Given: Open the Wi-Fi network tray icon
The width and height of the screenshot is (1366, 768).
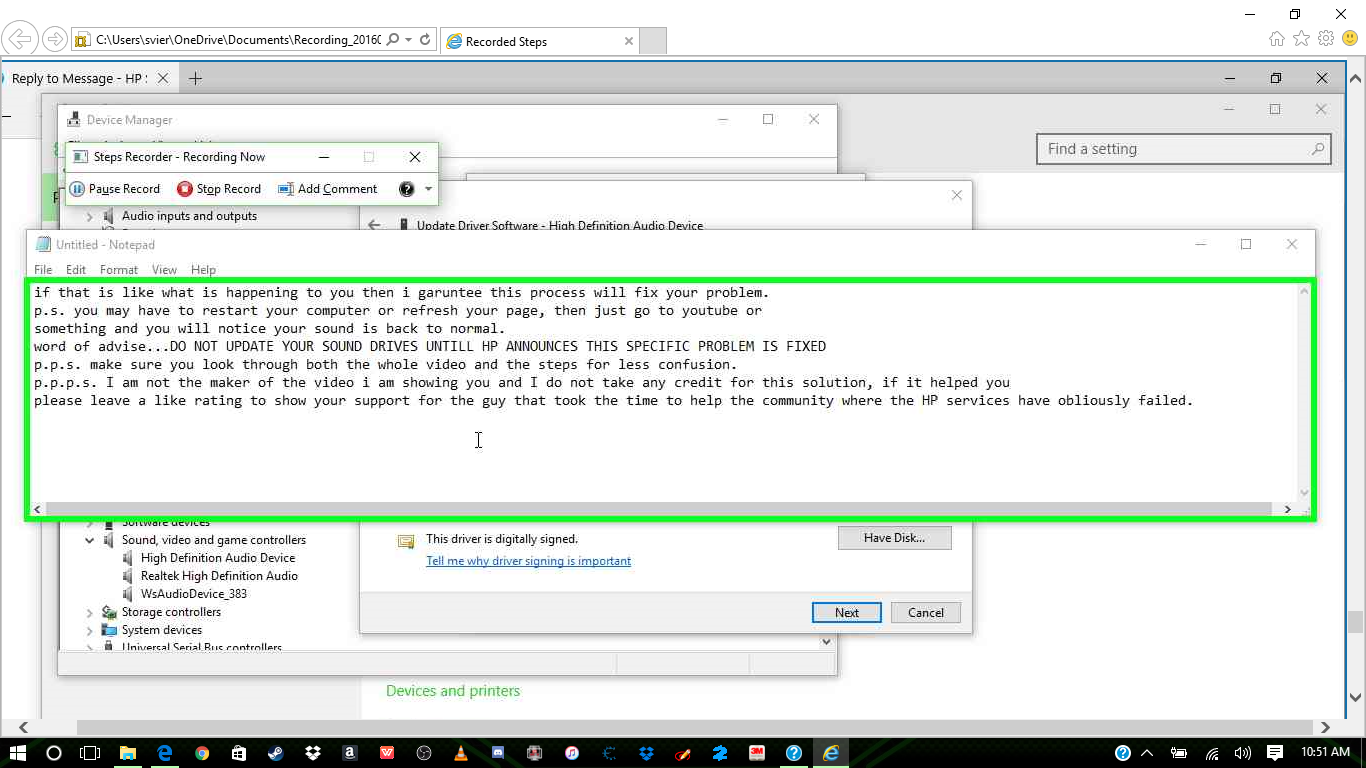Looking at the screenshot, I should [1212, 753].
